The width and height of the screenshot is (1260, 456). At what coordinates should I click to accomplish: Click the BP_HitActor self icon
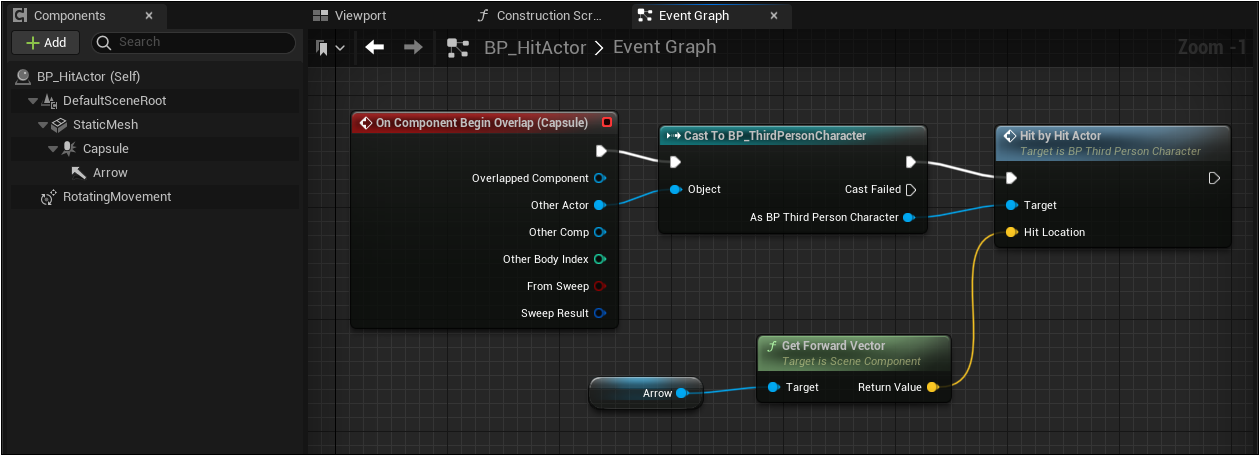point(23,77)
